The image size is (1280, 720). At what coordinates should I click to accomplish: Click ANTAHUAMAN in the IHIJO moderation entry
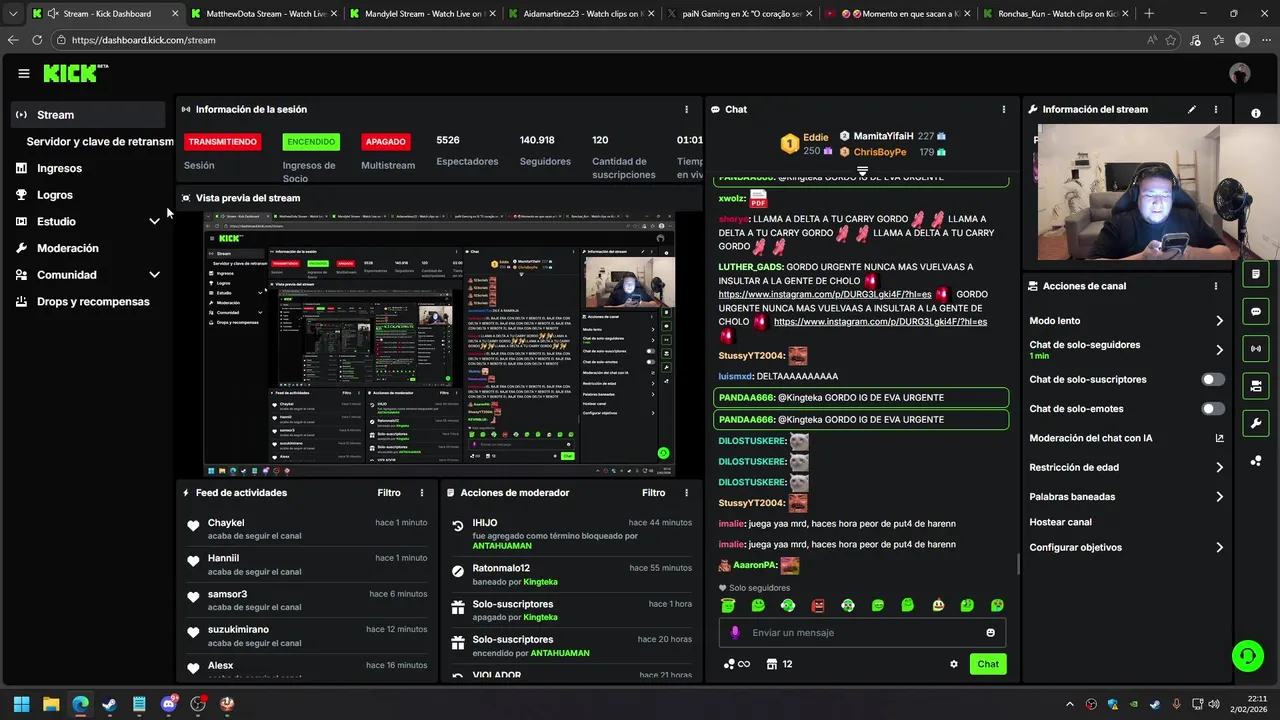click(x=502, y=546)
